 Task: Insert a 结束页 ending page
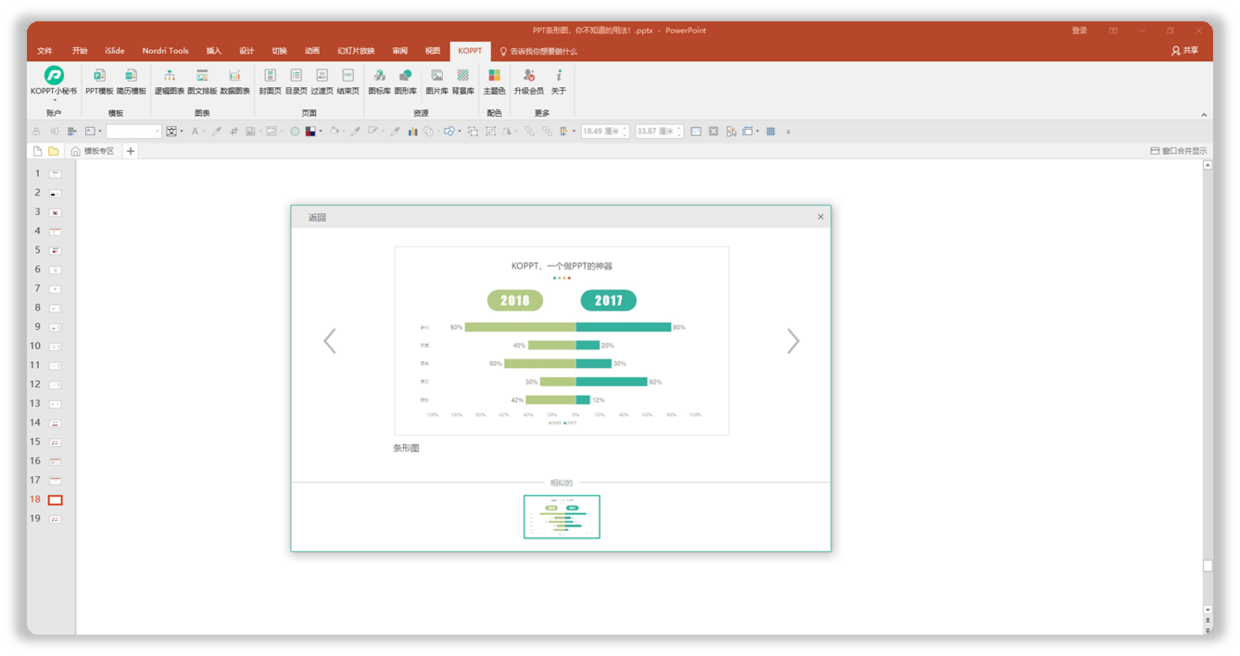coord(348,82)
